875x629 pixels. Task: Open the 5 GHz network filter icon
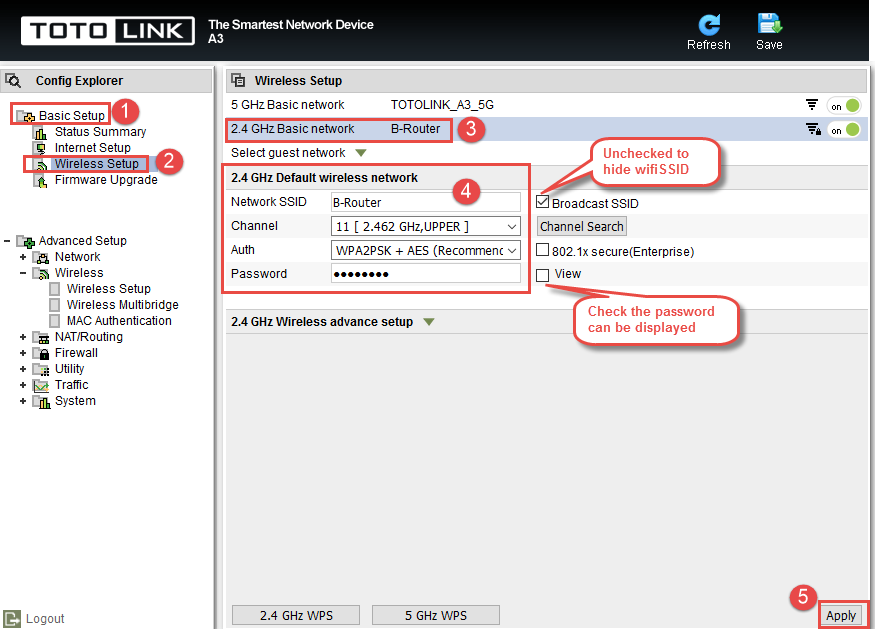pos(811,105)
